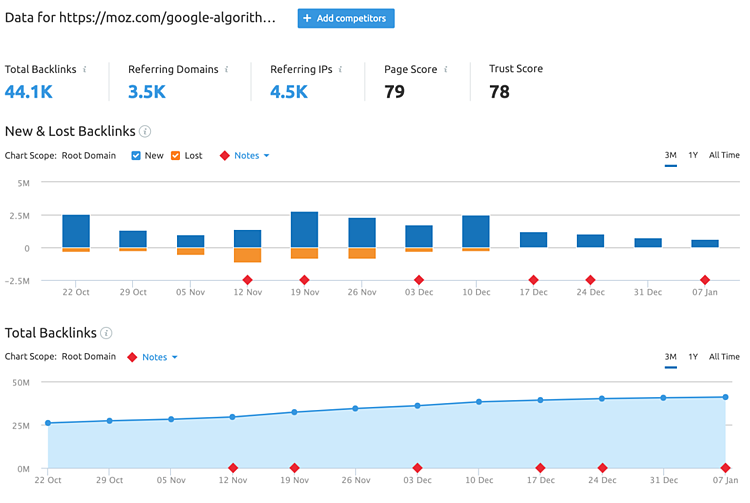The width and height of the screenshot is (750, 503).
Task: Click the red Notes diamond in New & Lost legend
Action: click(x=224, y=155)
